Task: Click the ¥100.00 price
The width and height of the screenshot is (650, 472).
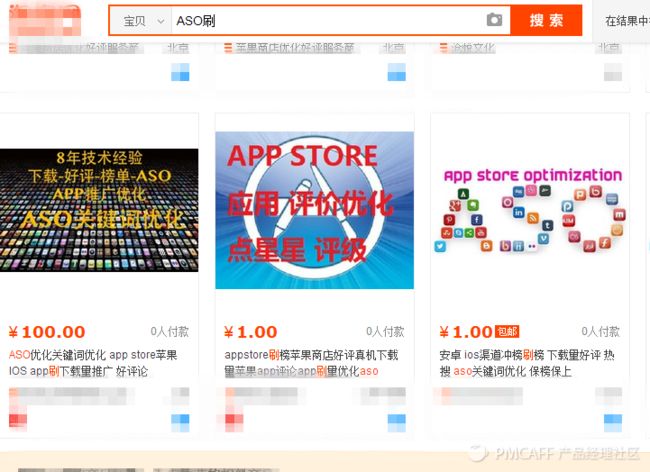Action: 47,332
